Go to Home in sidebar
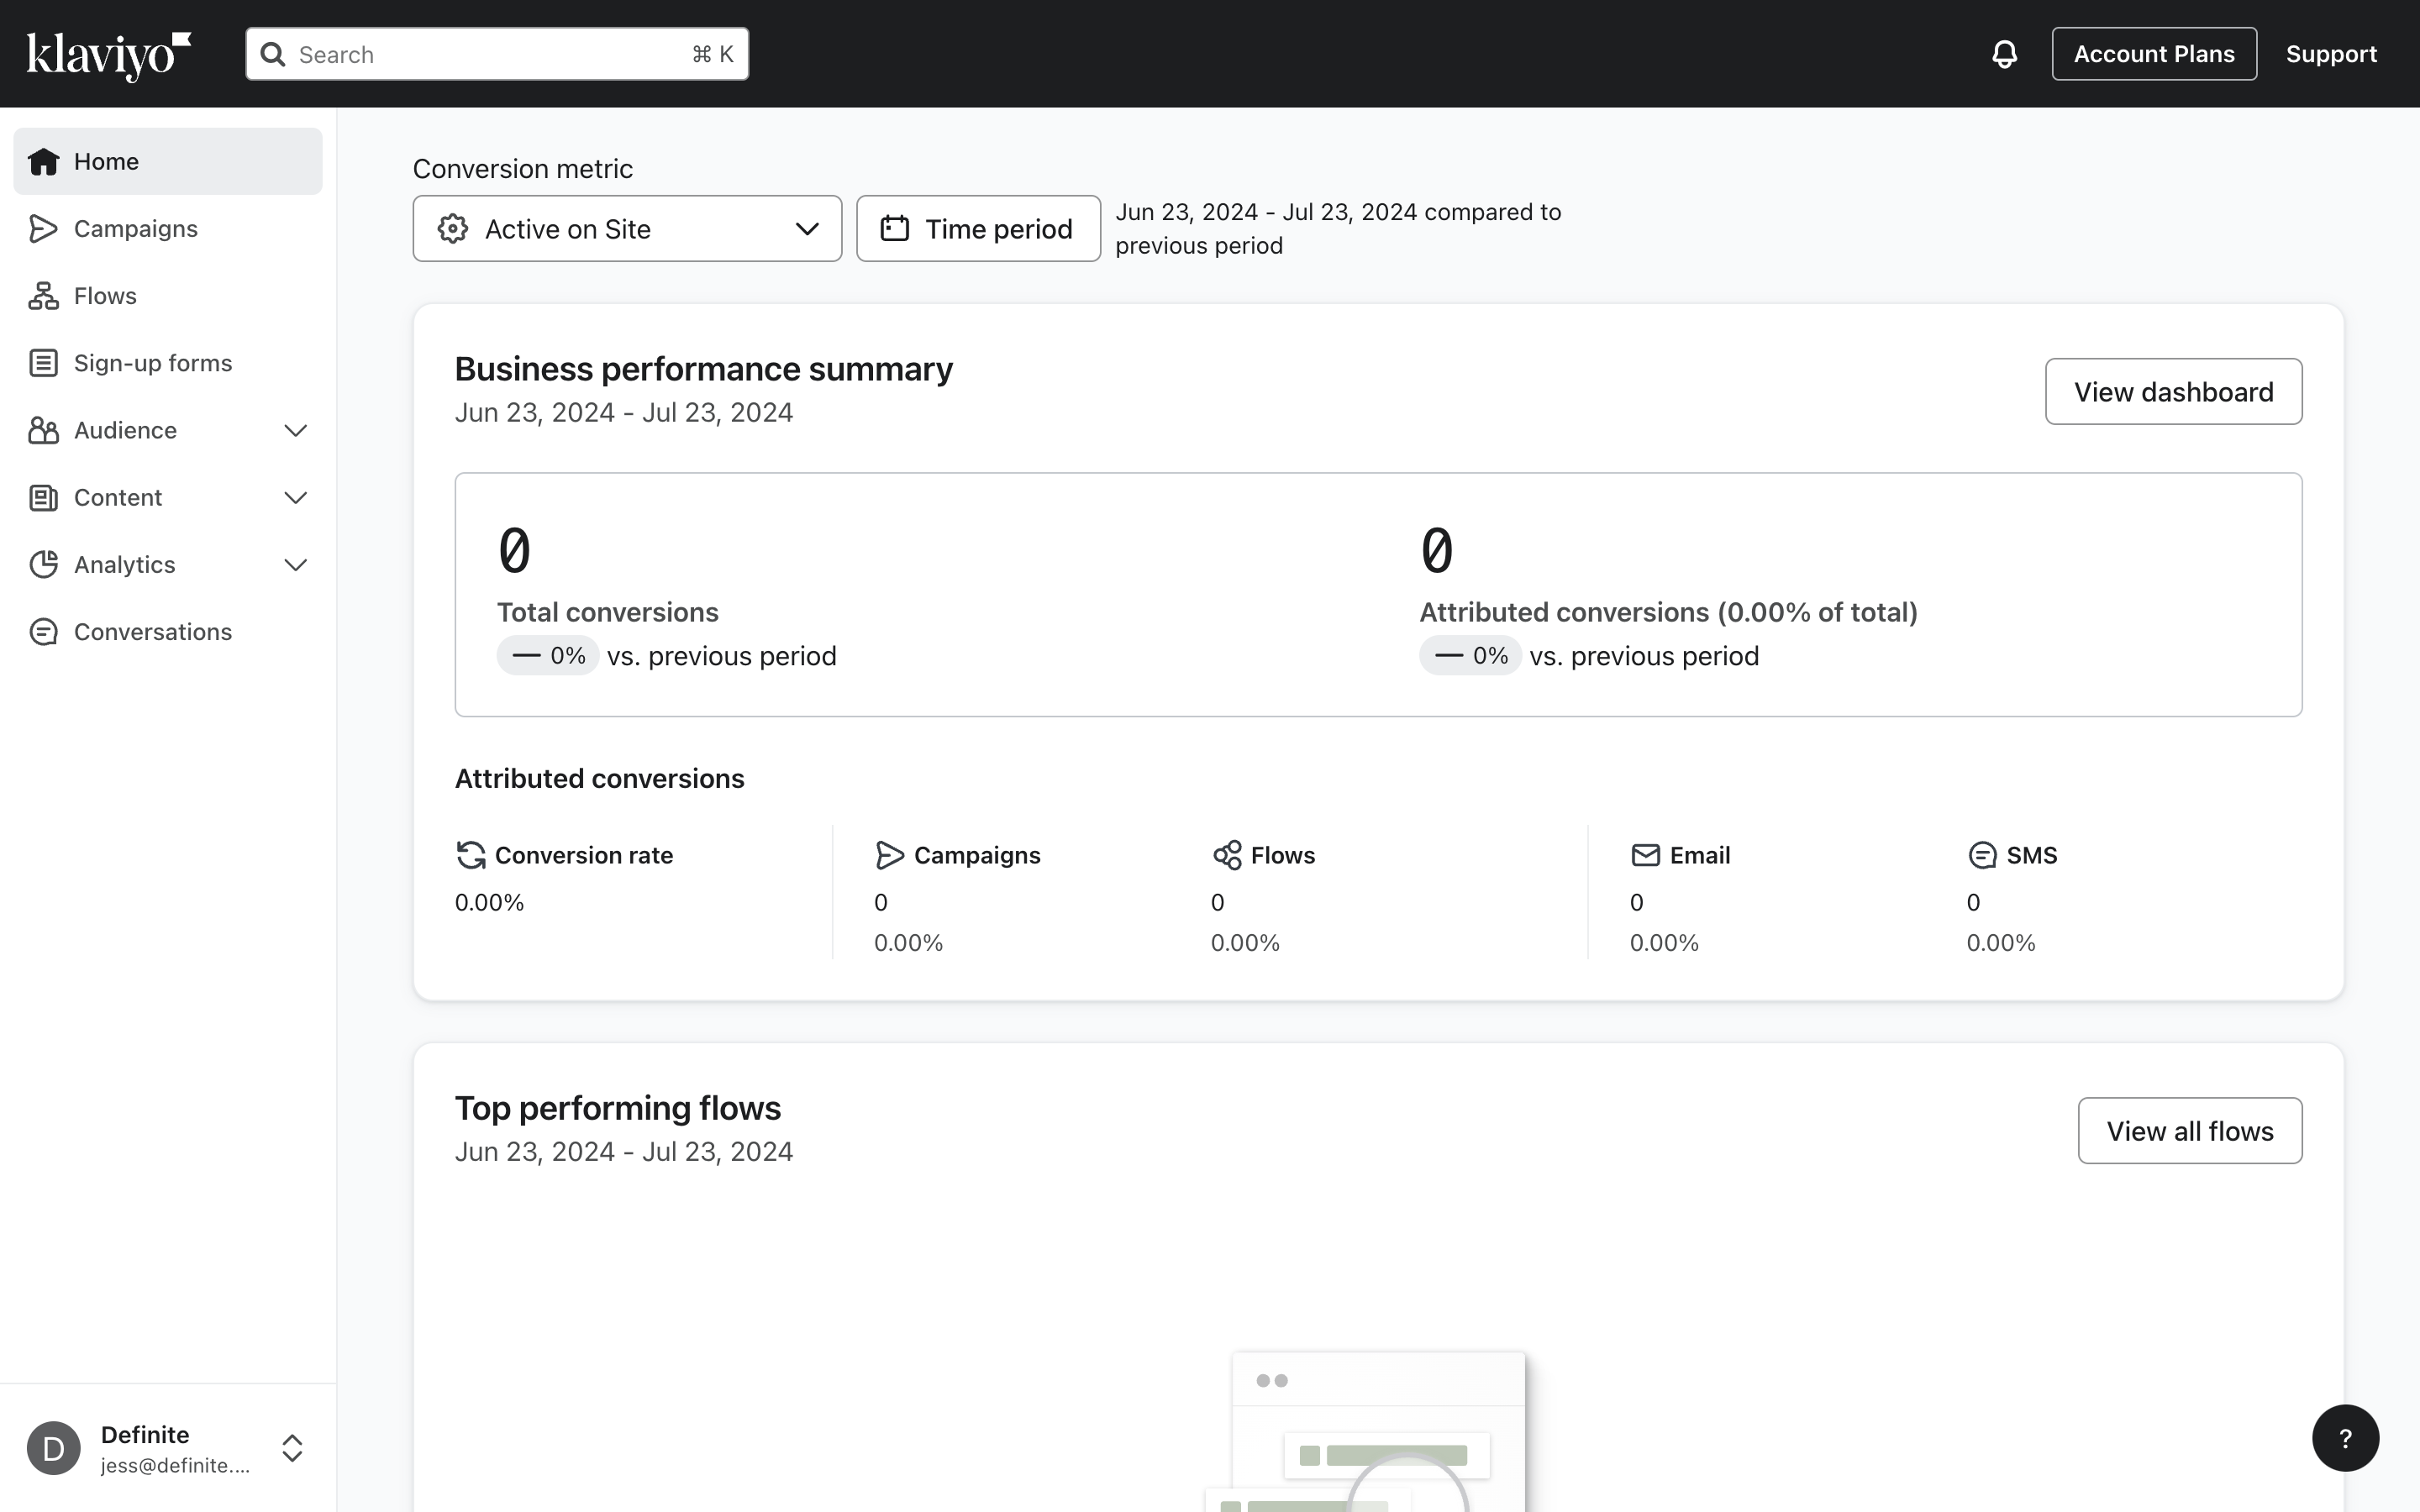 click(106, 162)
